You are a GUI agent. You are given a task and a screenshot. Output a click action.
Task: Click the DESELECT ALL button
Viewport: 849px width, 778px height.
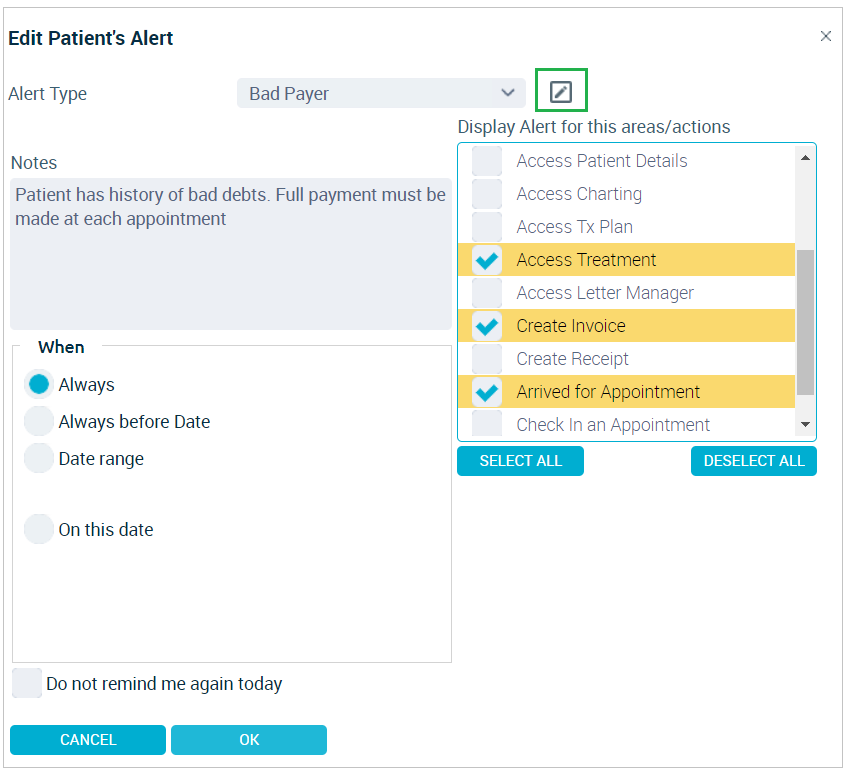tap(754, 461)
